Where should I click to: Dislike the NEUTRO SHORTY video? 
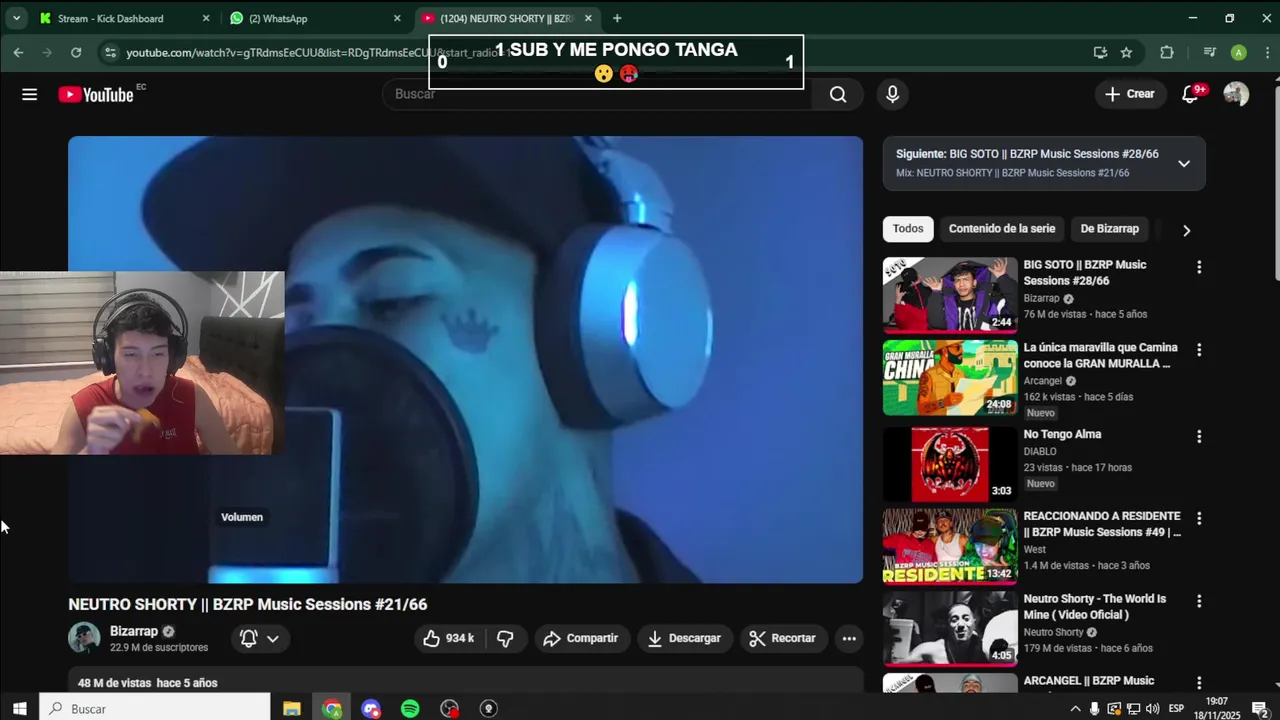(x=506, y=638)
